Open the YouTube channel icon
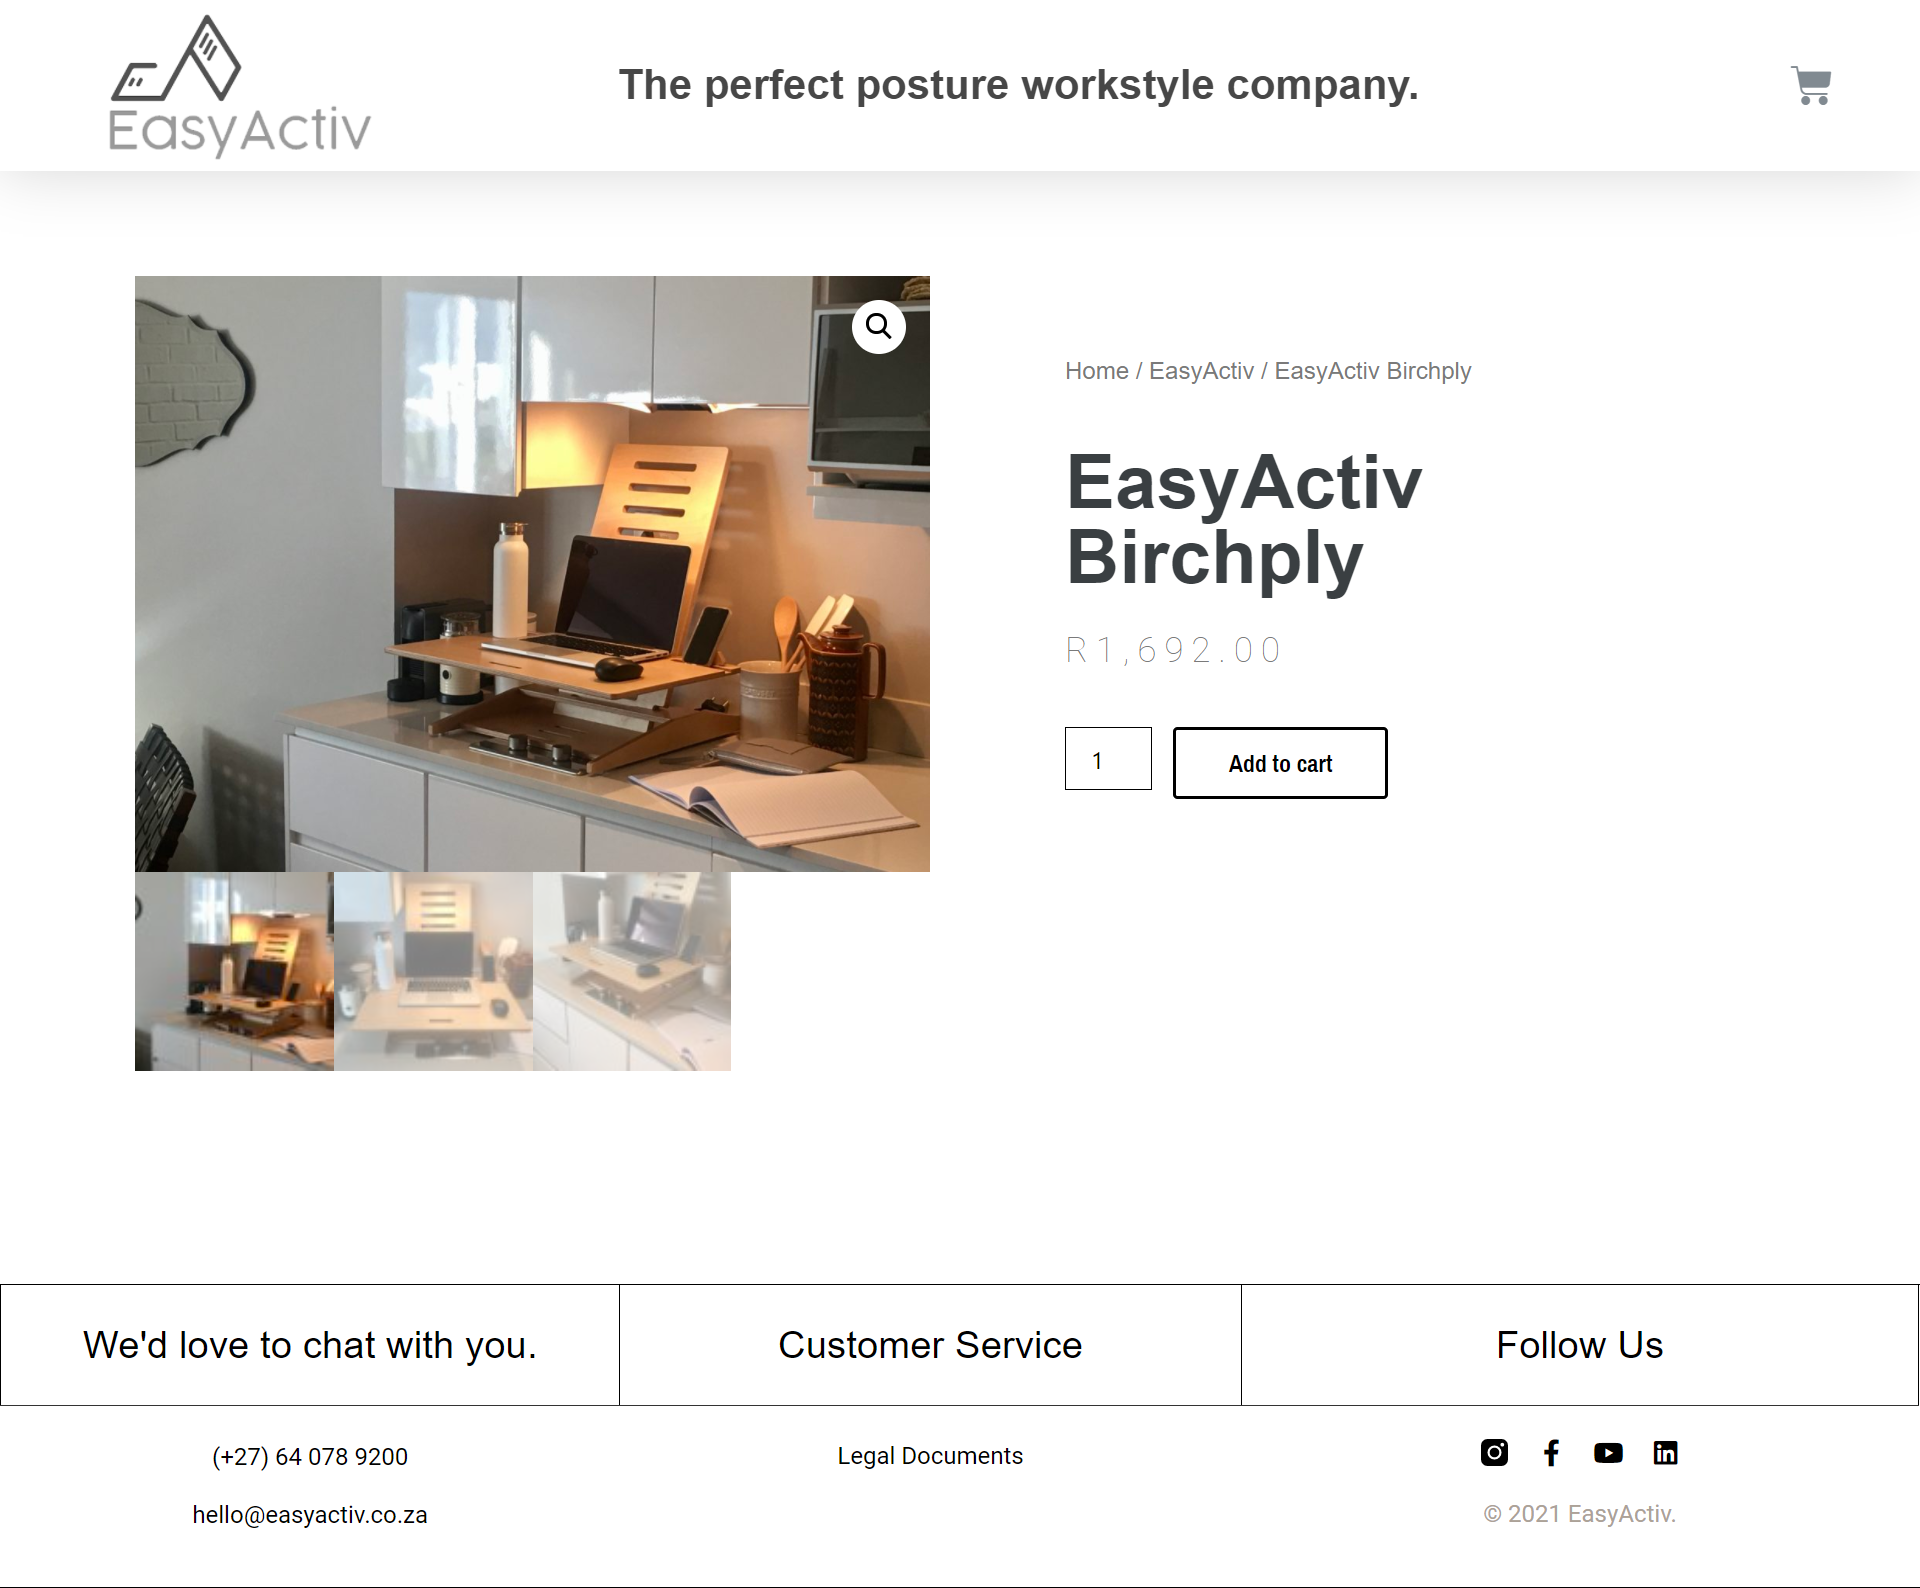 pyautogui.click(x=1608, y=1452)
